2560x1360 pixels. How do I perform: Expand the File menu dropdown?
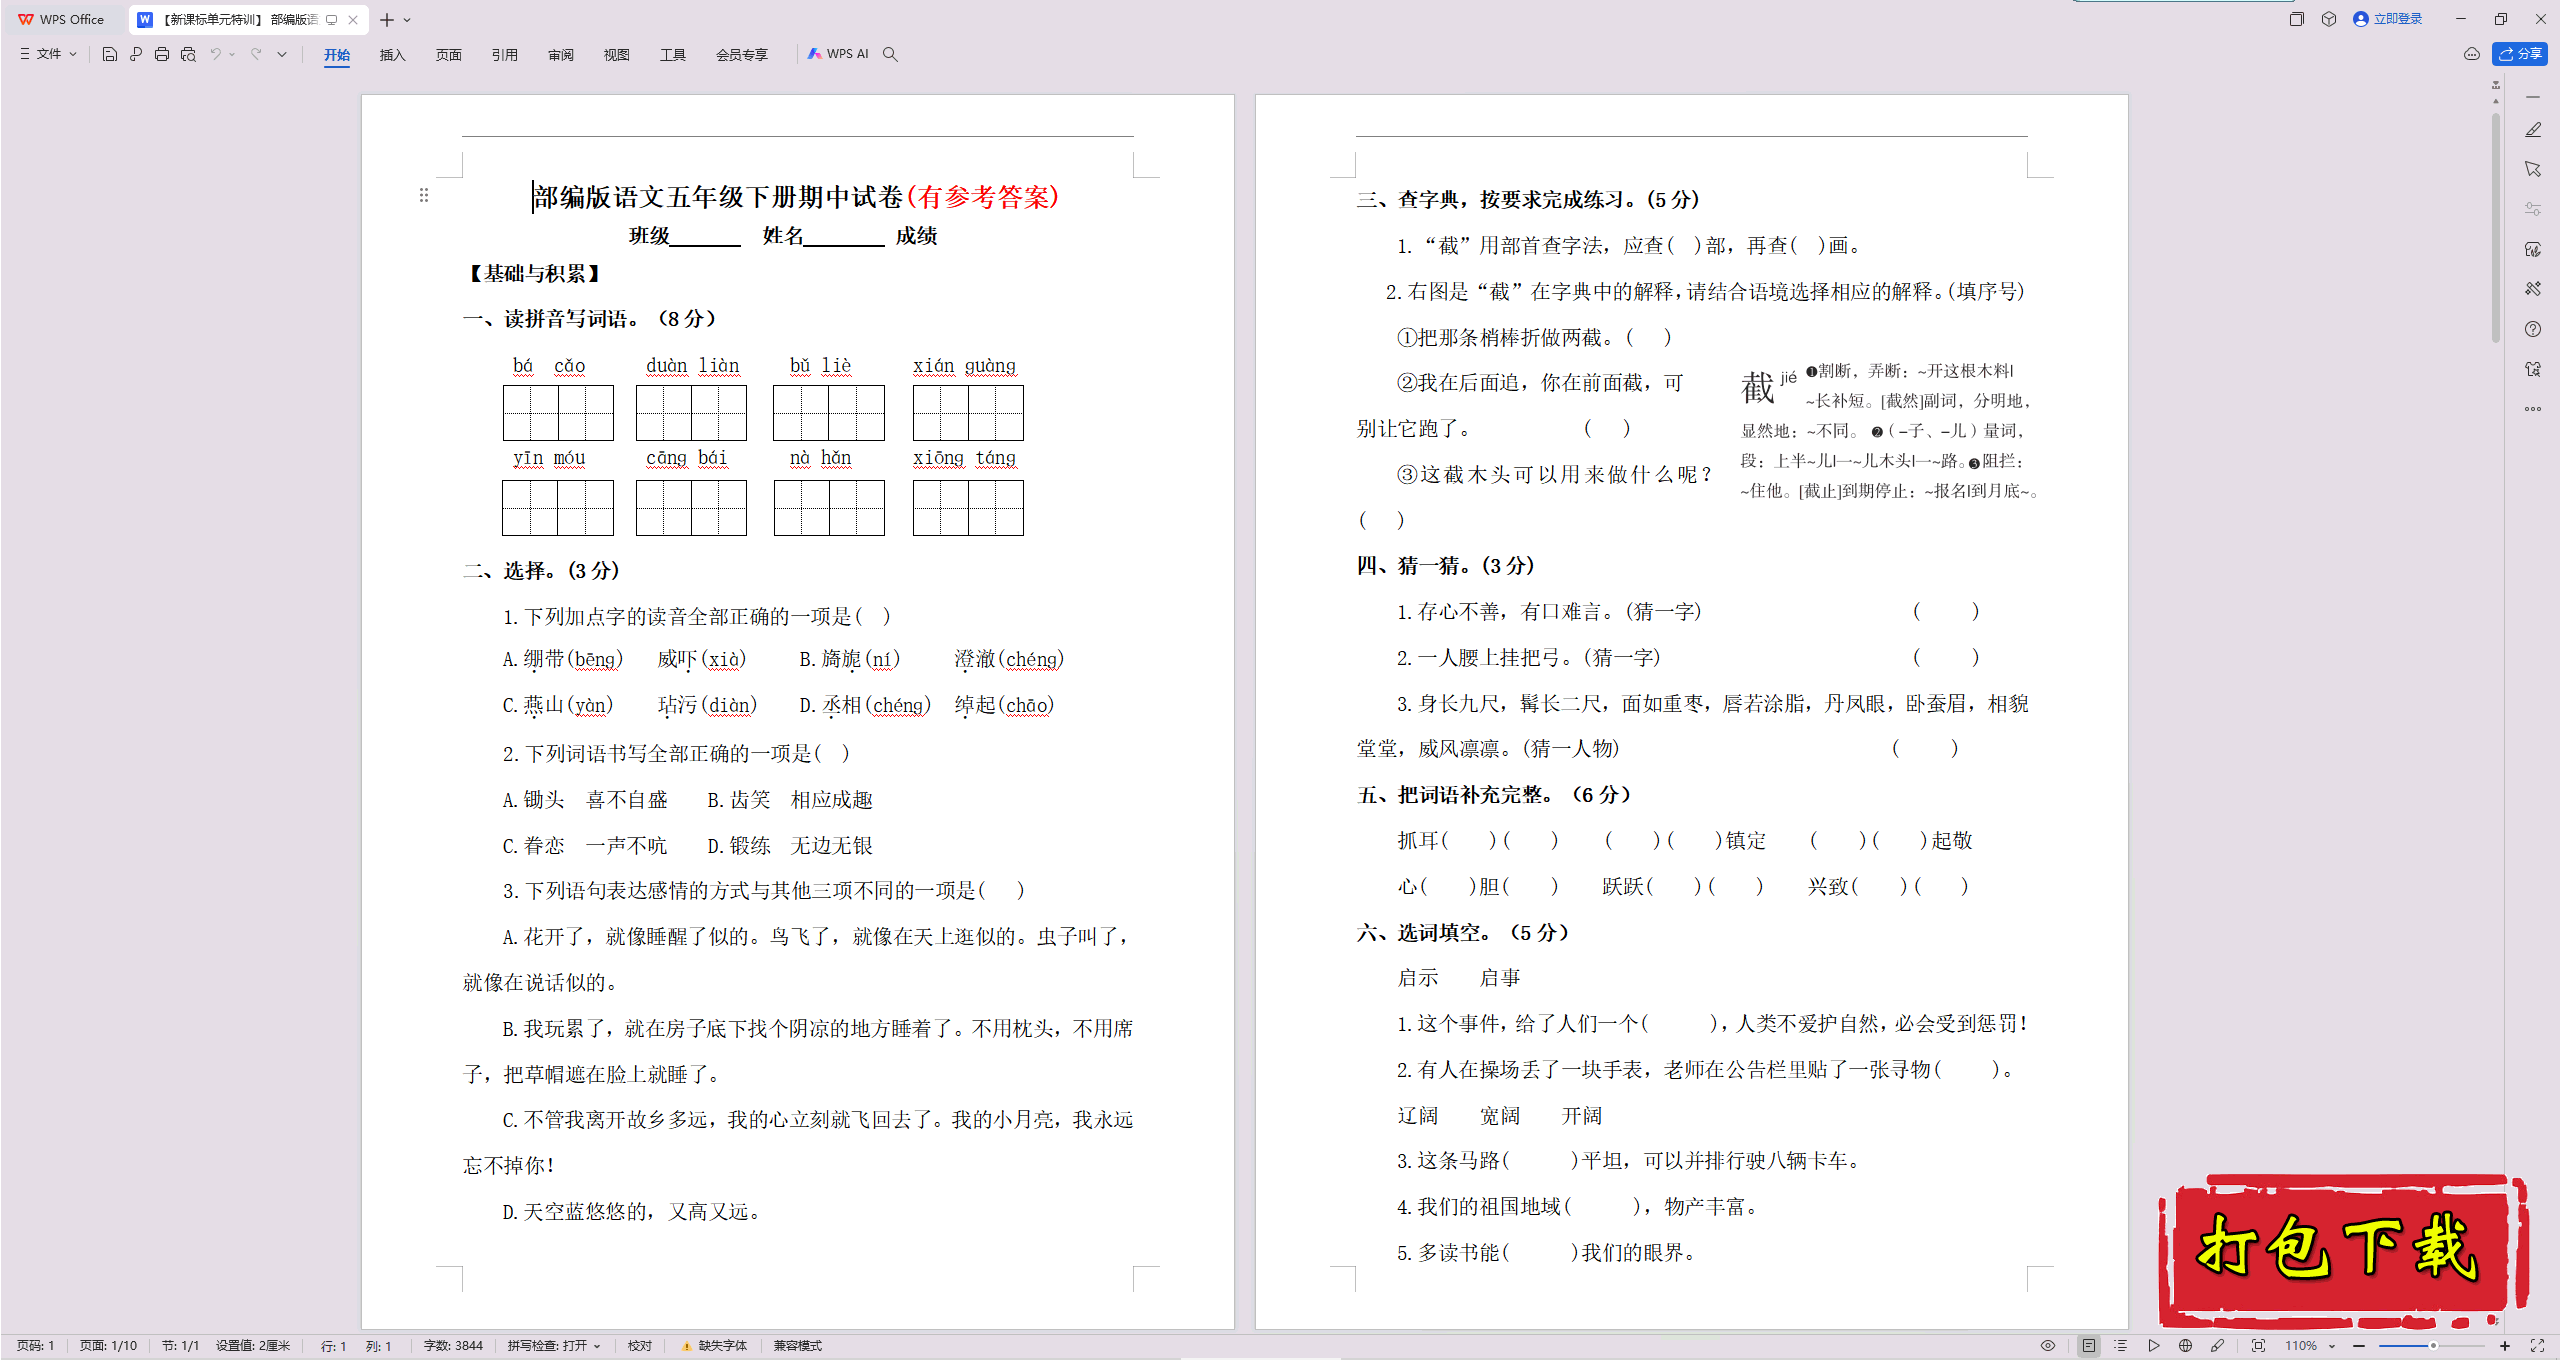pos(48,54)
